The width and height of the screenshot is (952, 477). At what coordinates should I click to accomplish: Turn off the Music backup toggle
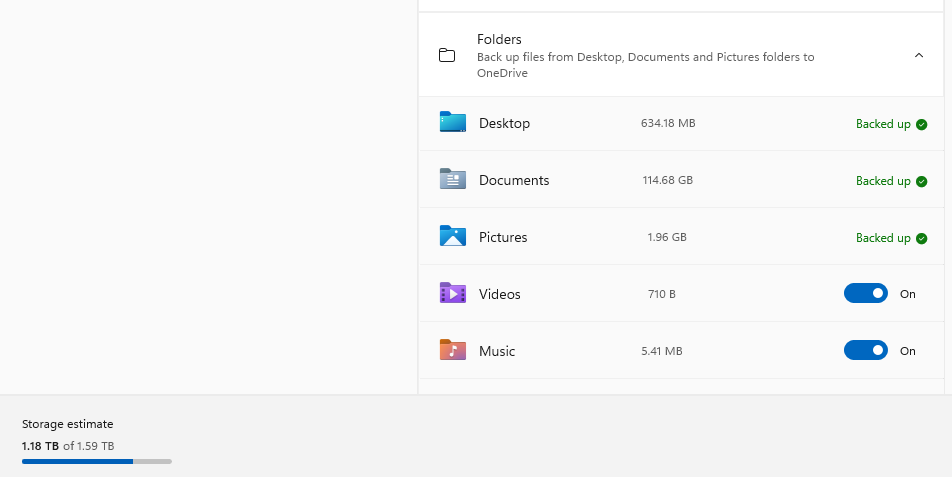pyautogui.click(x=866, y=350)
